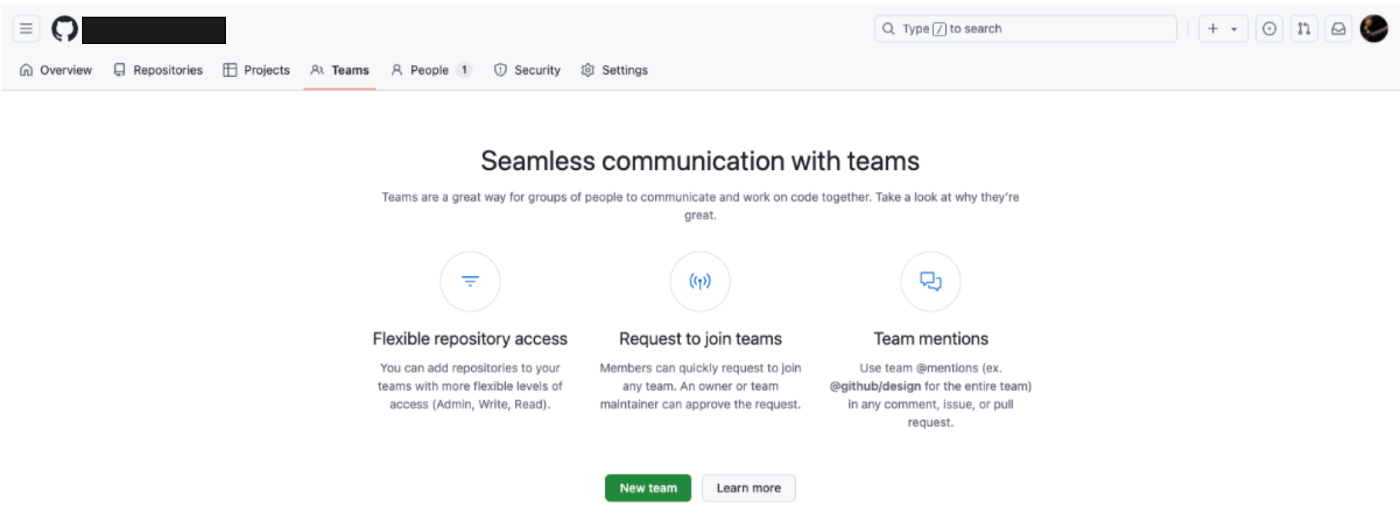Open the Security tab
The image size is (1400, 518).
pos(527,70)
